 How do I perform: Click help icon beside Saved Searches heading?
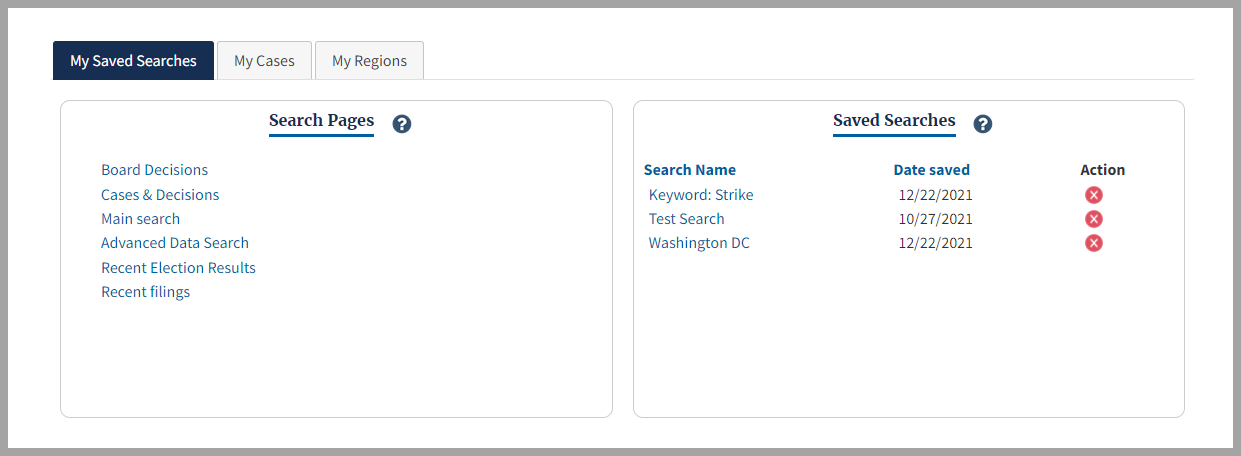click(983, 124)
